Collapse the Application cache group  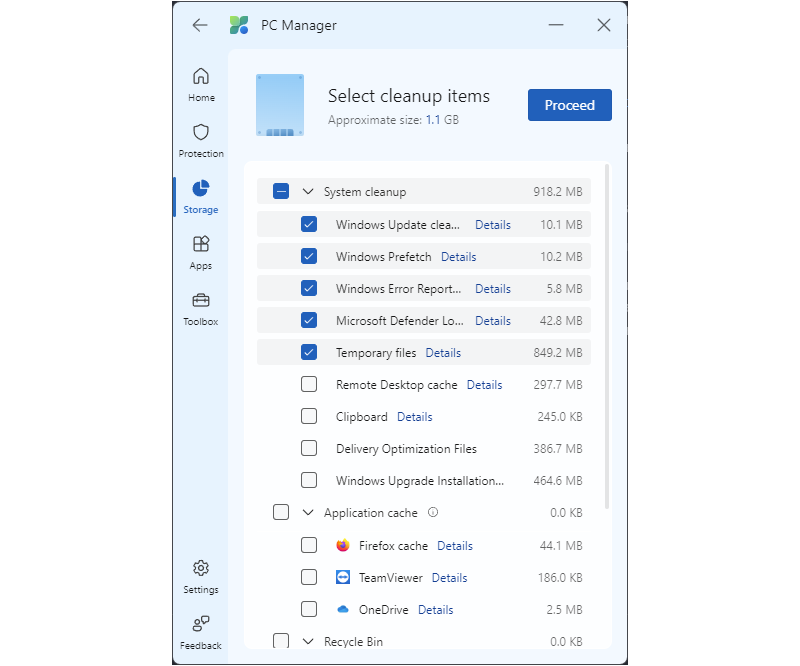(308, 512)
